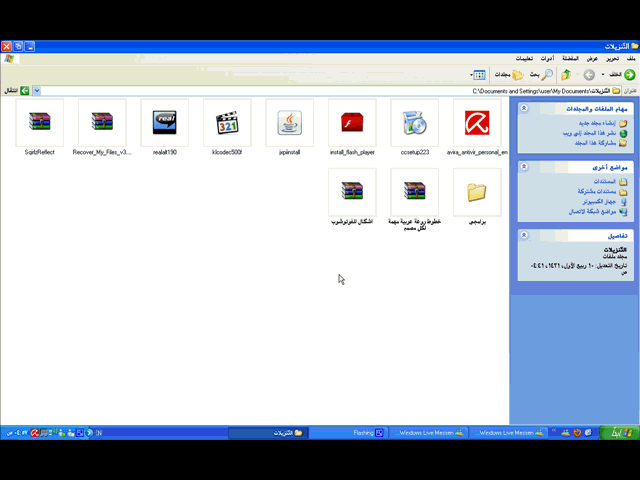Click the grey Forward arrow button
The width and height of the screenshot is (640, 480).
[589, 75]
